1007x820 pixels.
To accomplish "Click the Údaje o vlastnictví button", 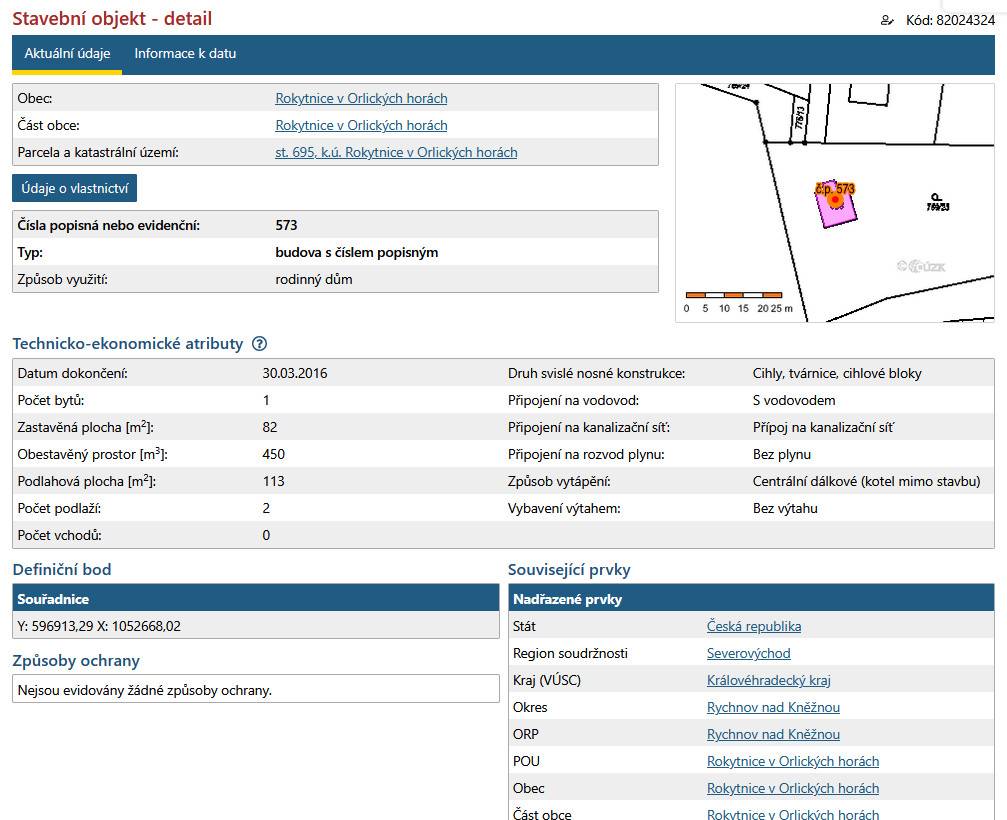I will coord(74,188).
